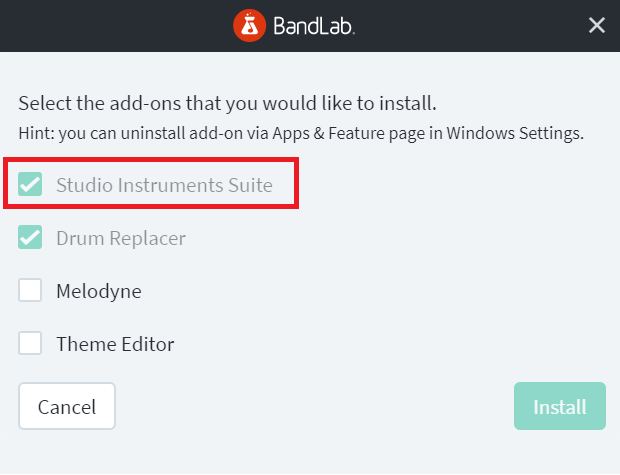The image size is (620, 475).
Task: Click the 'Apps & Feature' words in the hint
Action: point(329,134)
